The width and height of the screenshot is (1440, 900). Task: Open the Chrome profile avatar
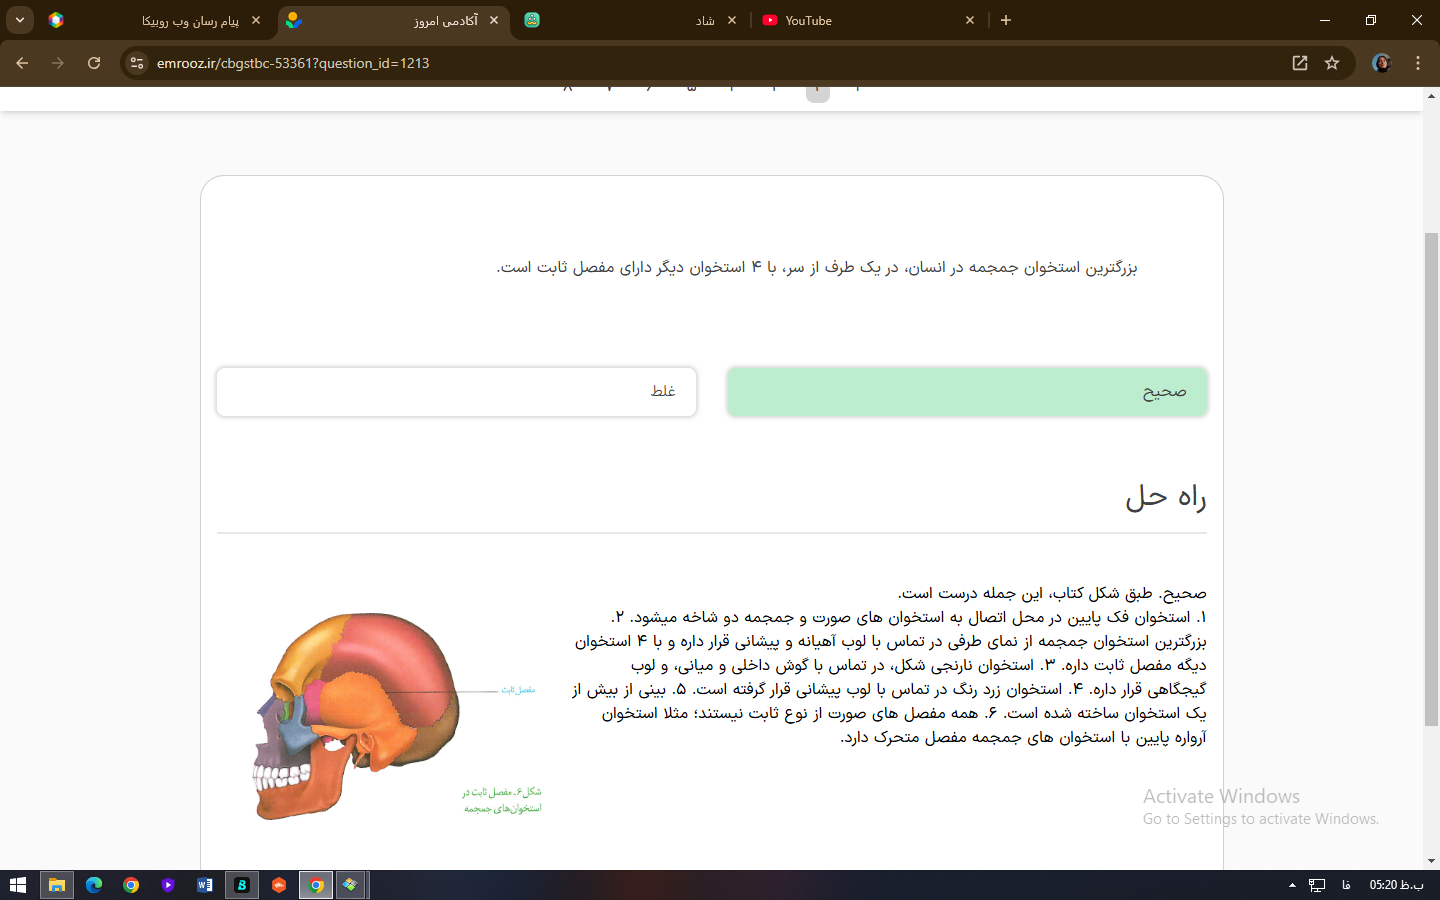tap(1382, 63)
